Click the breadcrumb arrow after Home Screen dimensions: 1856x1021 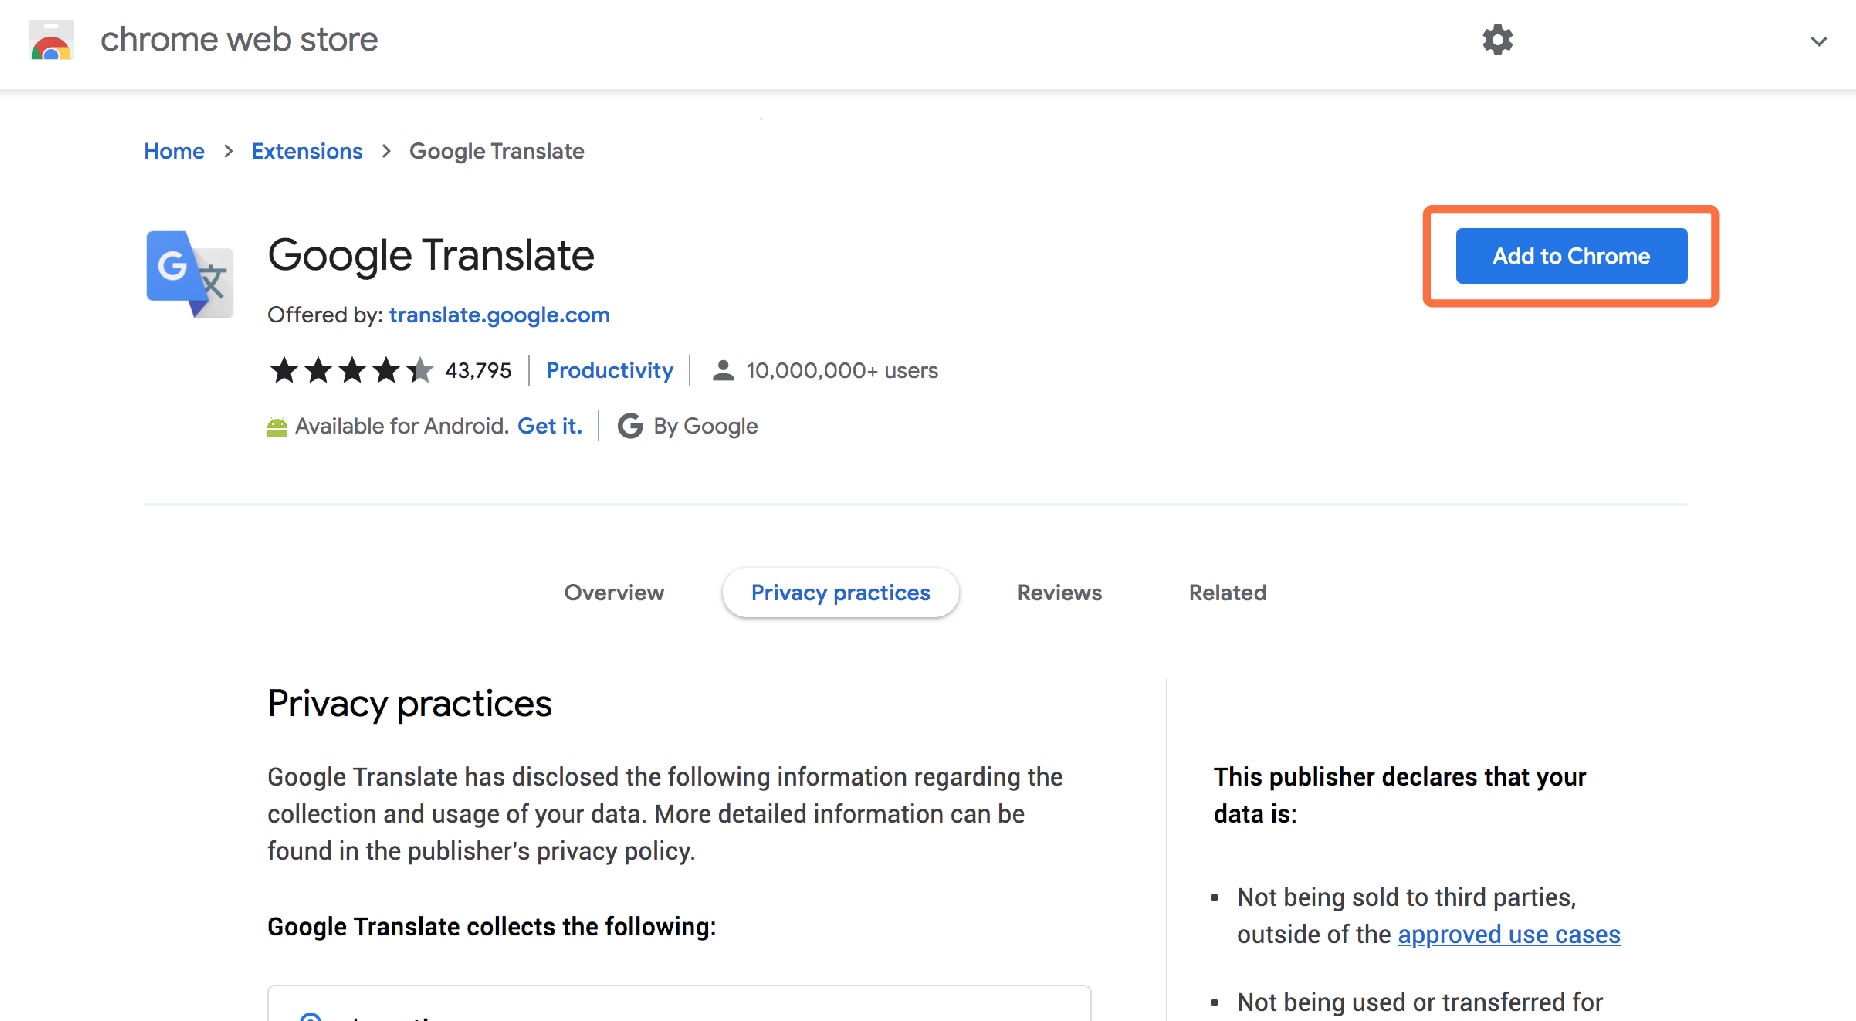coord(229,151)
